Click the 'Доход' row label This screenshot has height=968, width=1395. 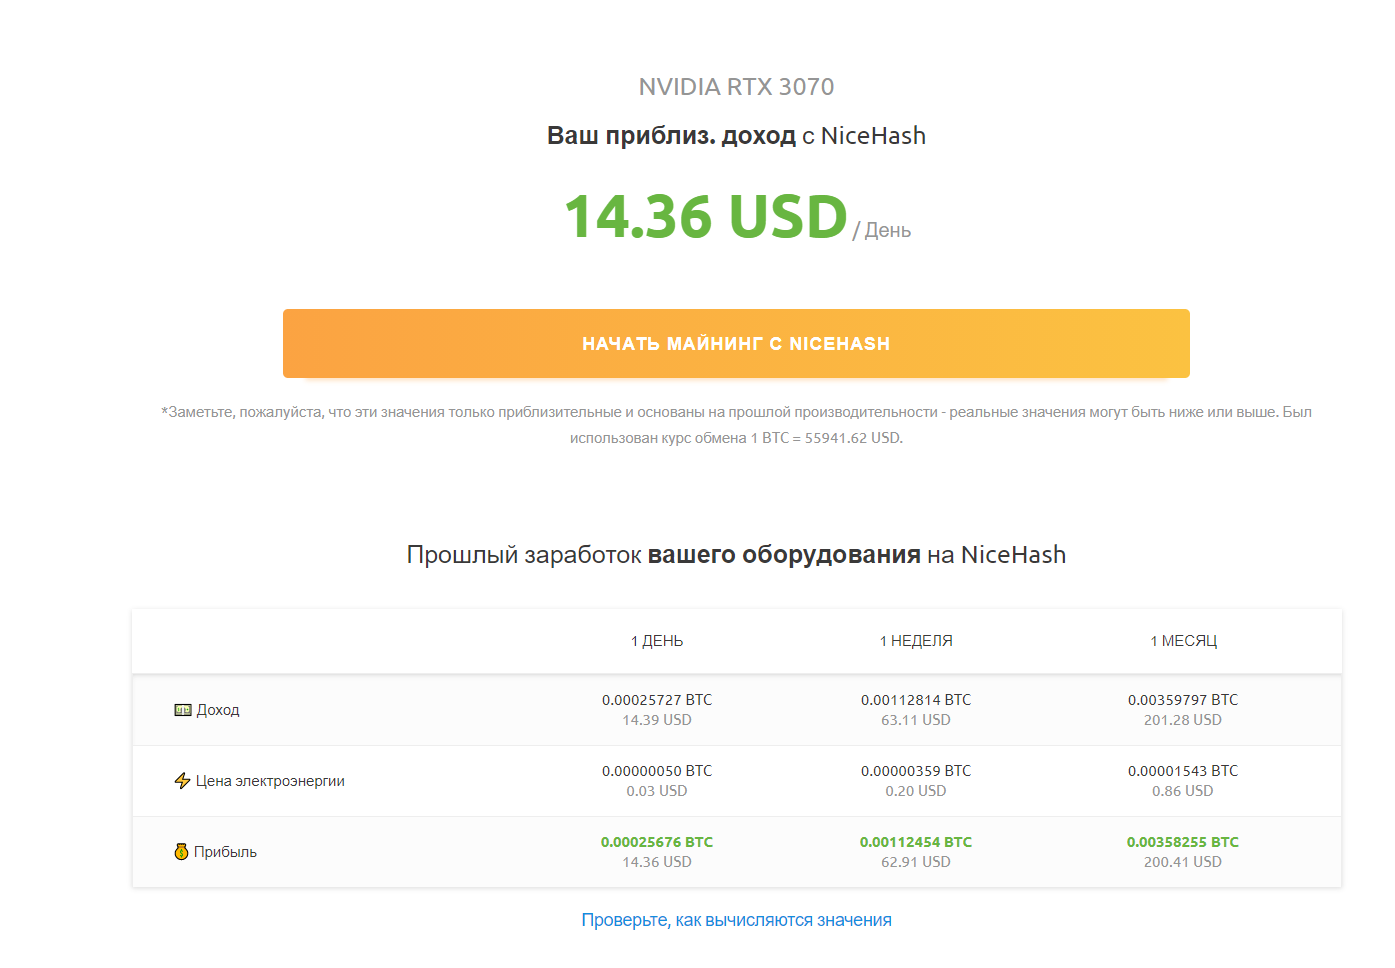point(218,710)
